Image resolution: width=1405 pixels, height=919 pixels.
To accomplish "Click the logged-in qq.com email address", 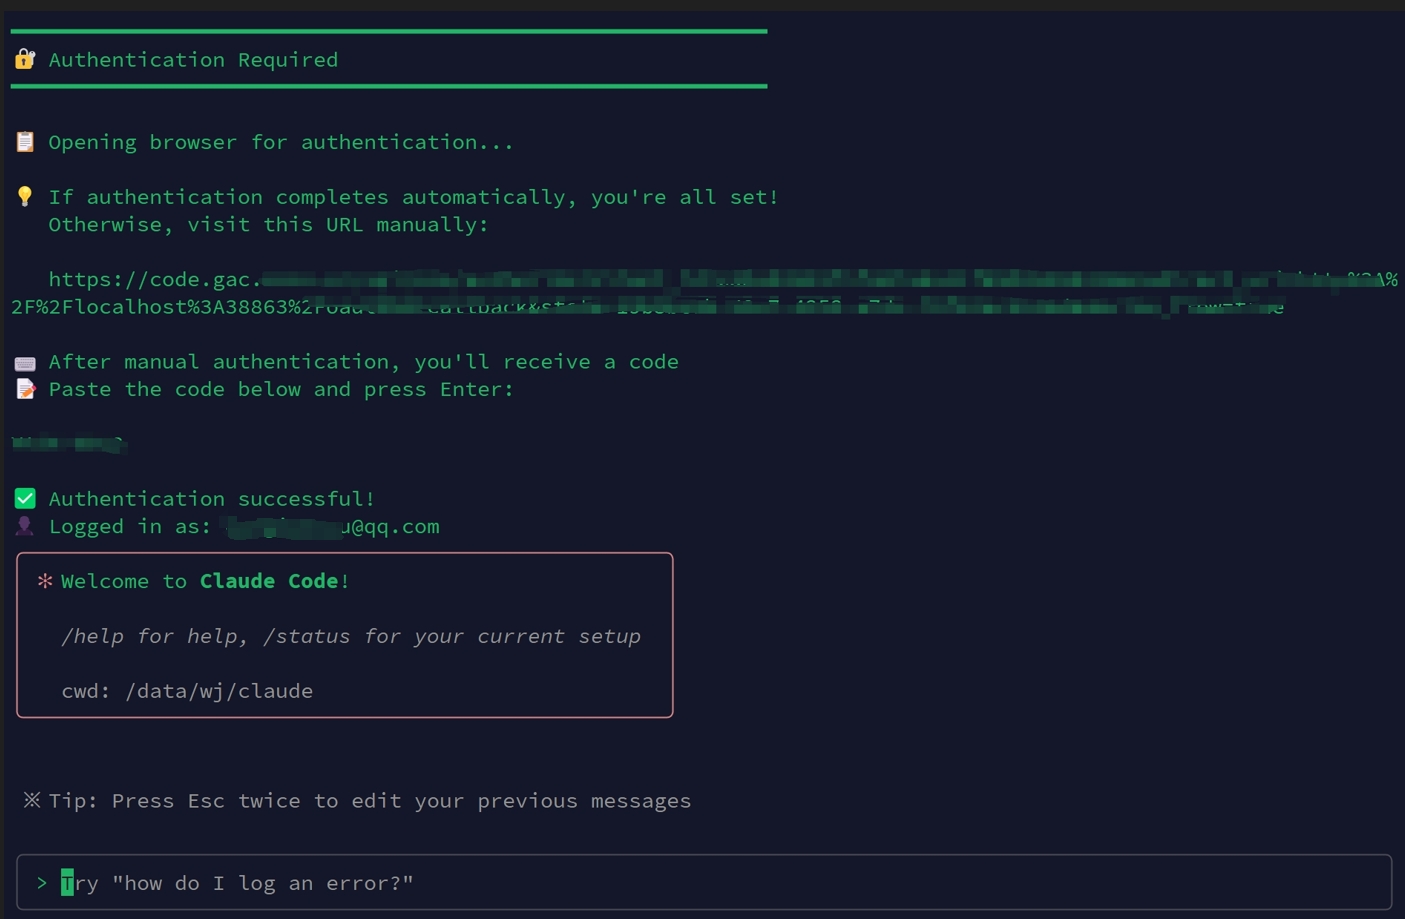I will click(x=332, y=526).
